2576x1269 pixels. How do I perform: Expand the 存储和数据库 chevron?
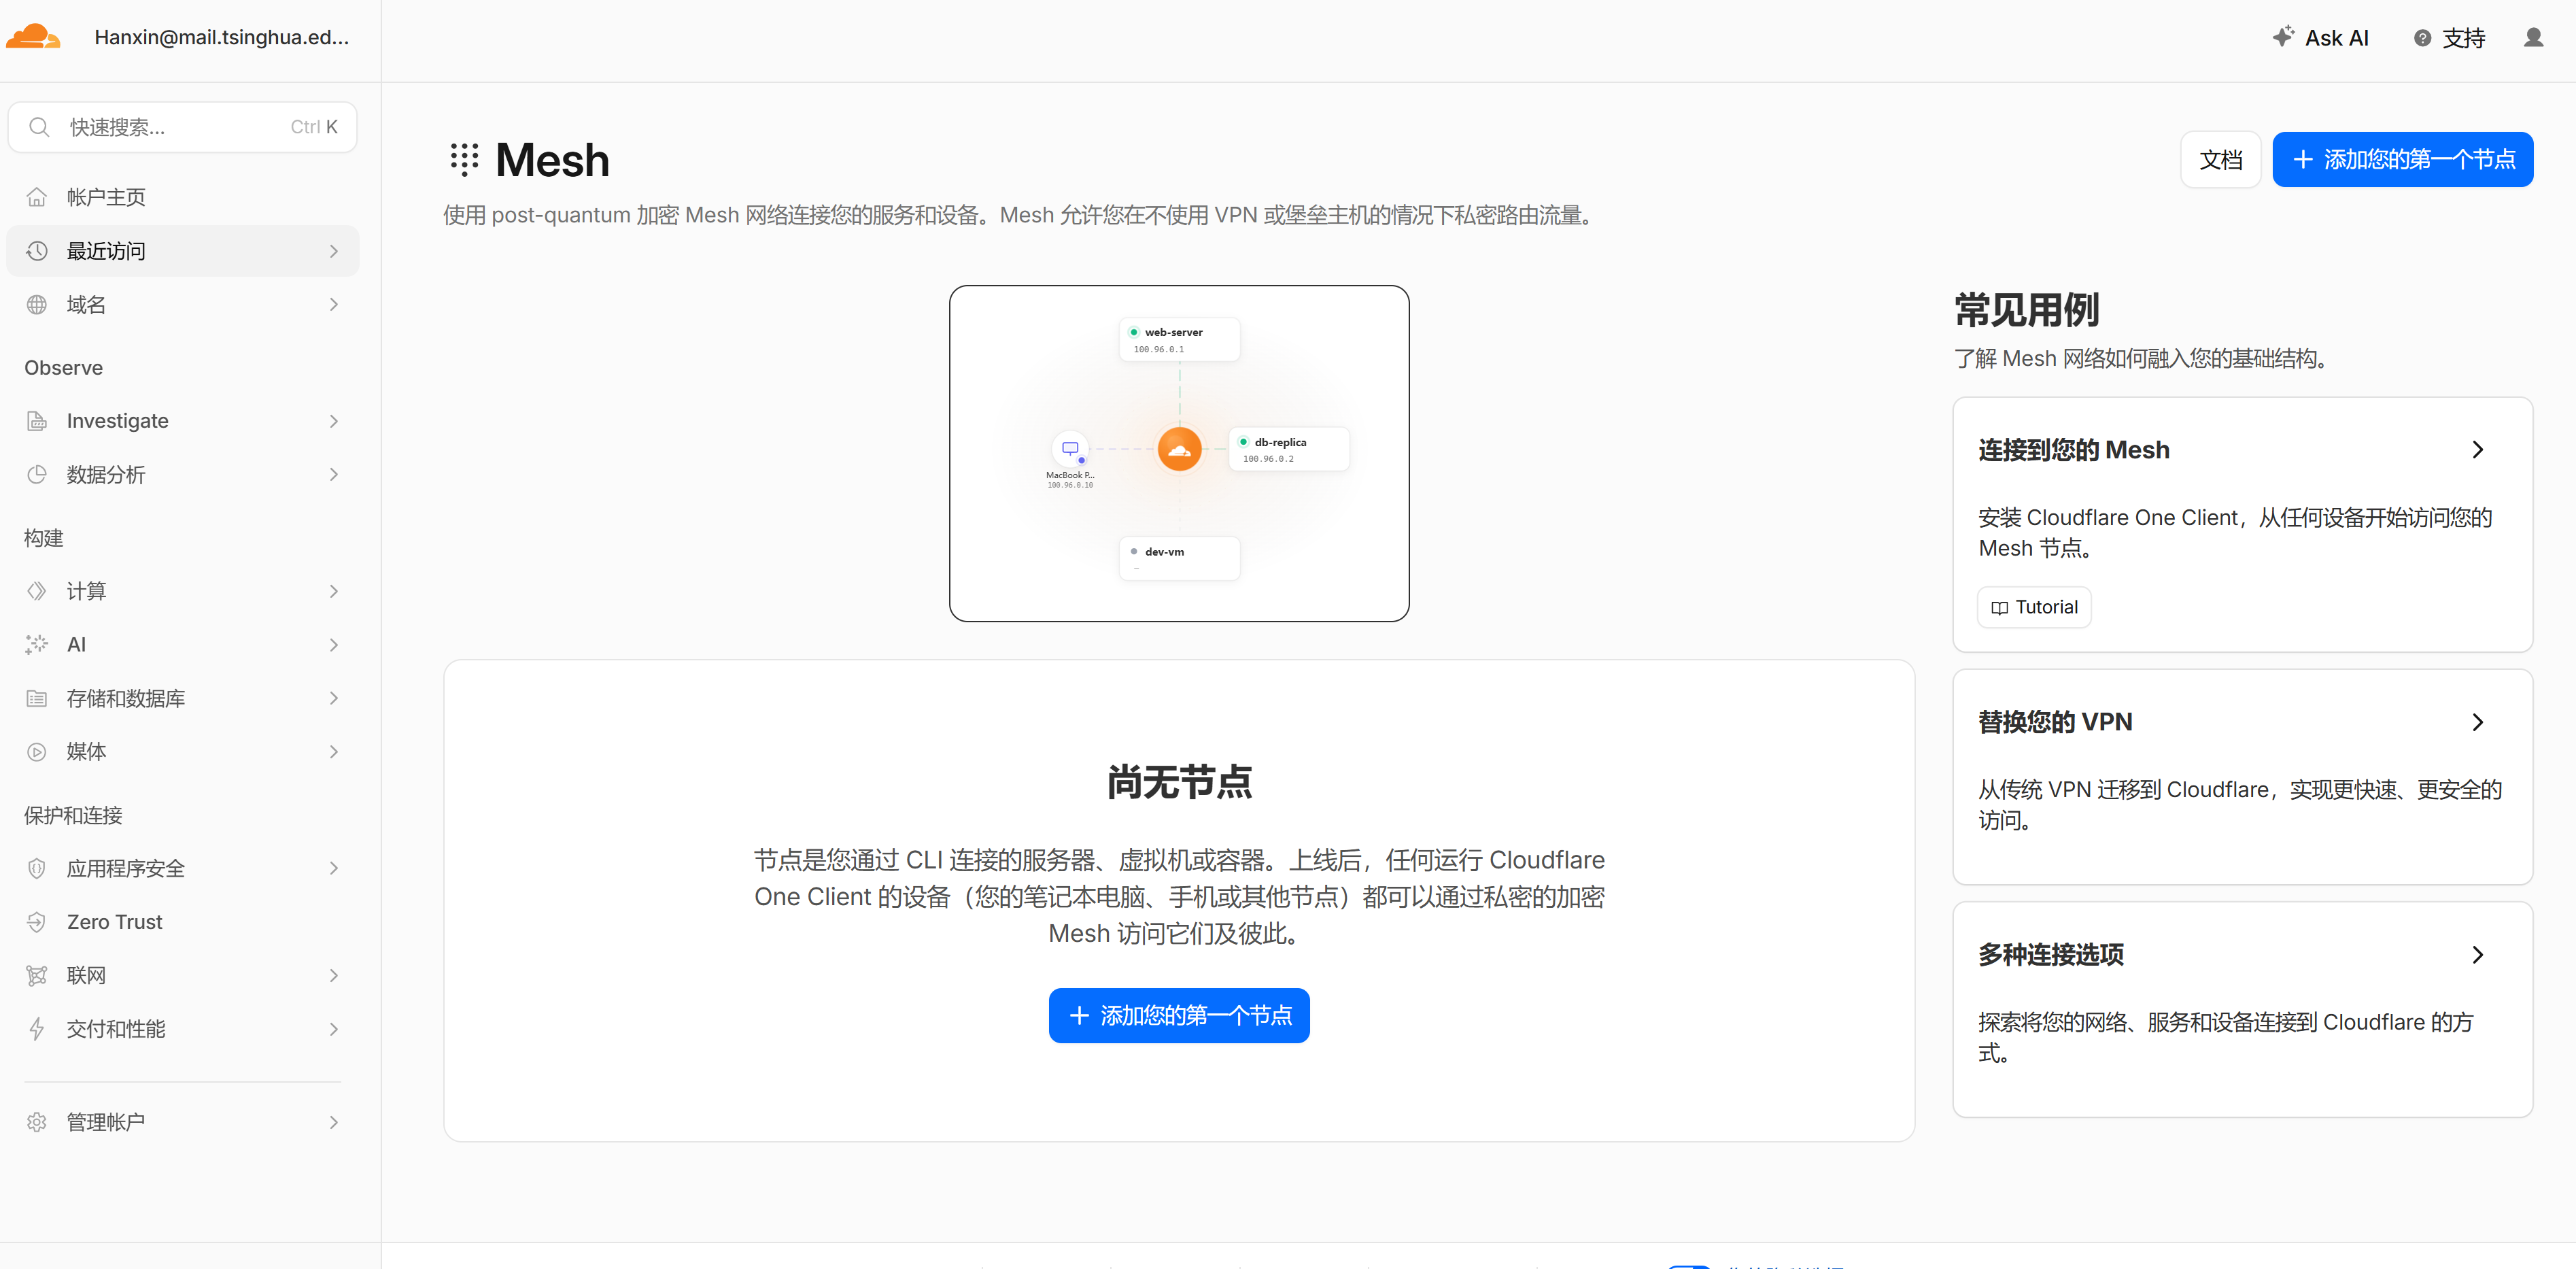(334, 699)
